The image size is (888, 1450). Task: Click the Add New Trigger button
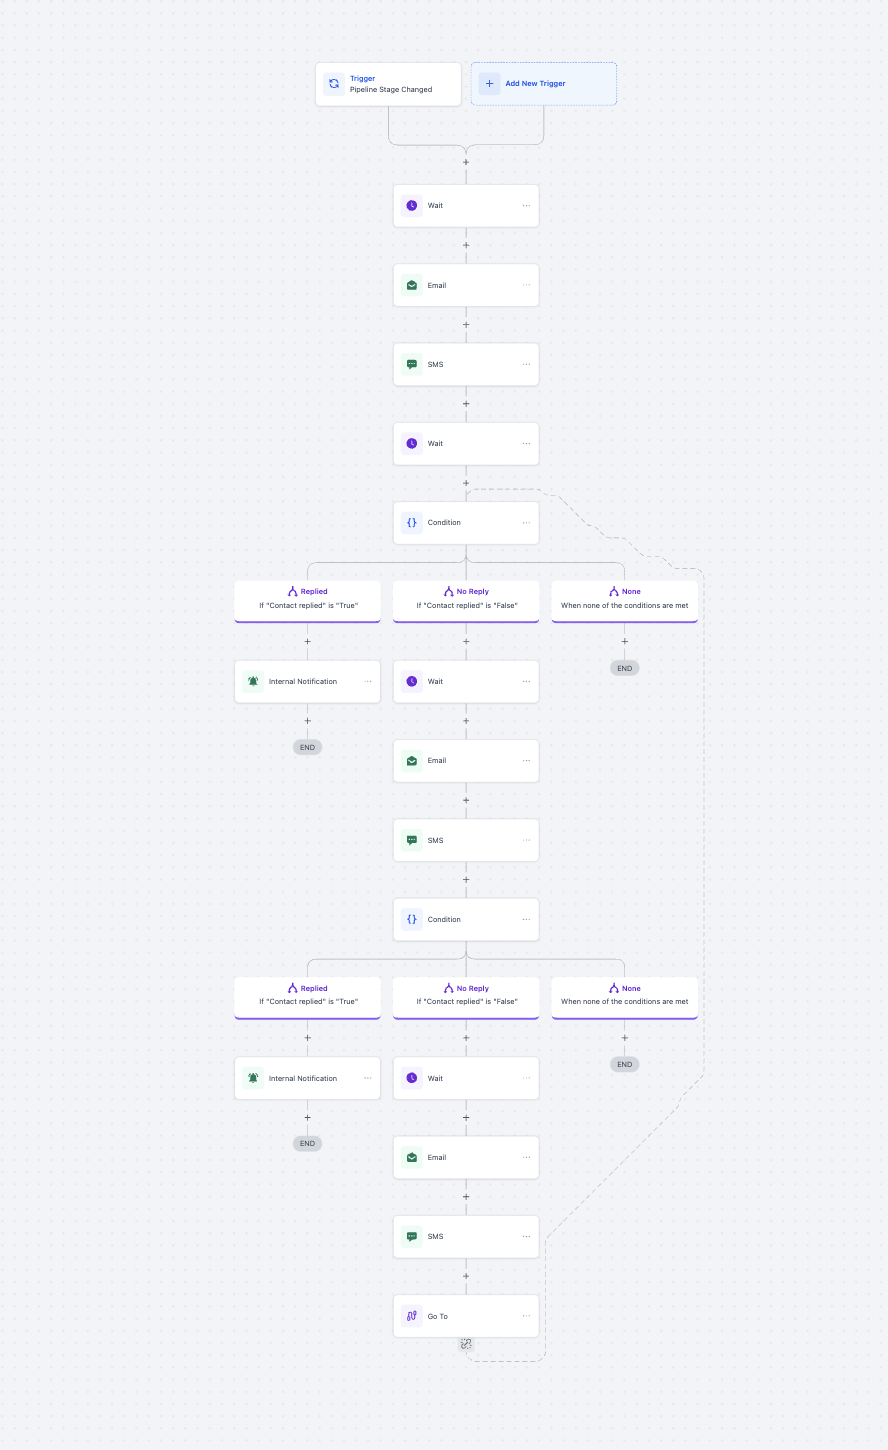pos(544,84)
